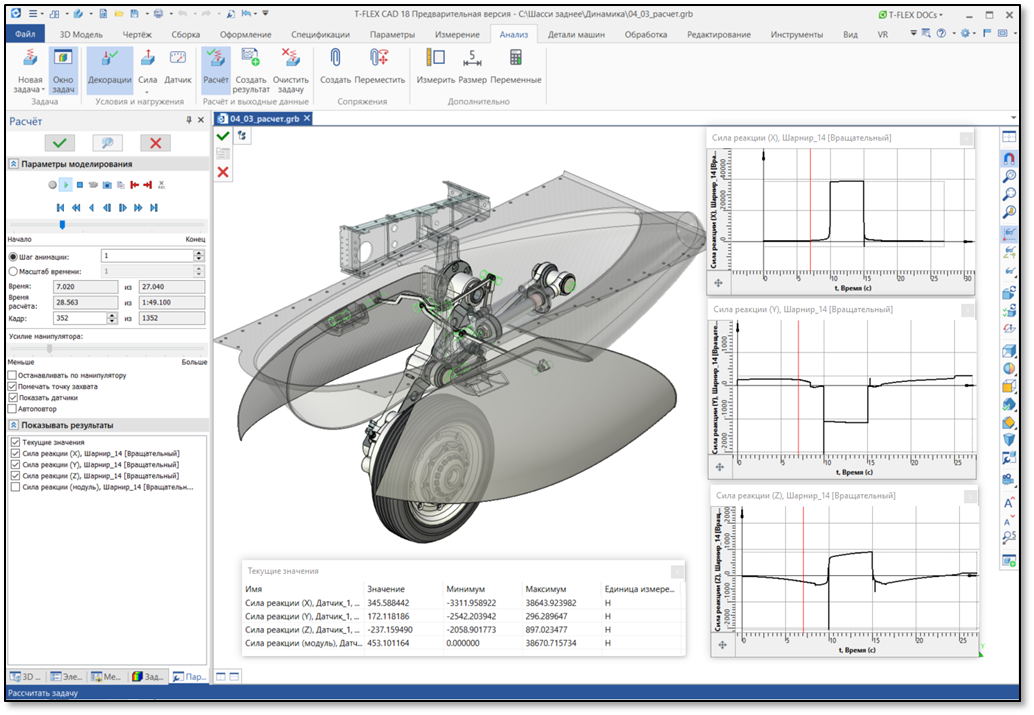
Task: Uncheck Сила реакции (X) result checkbox
Action: point(14,453)
